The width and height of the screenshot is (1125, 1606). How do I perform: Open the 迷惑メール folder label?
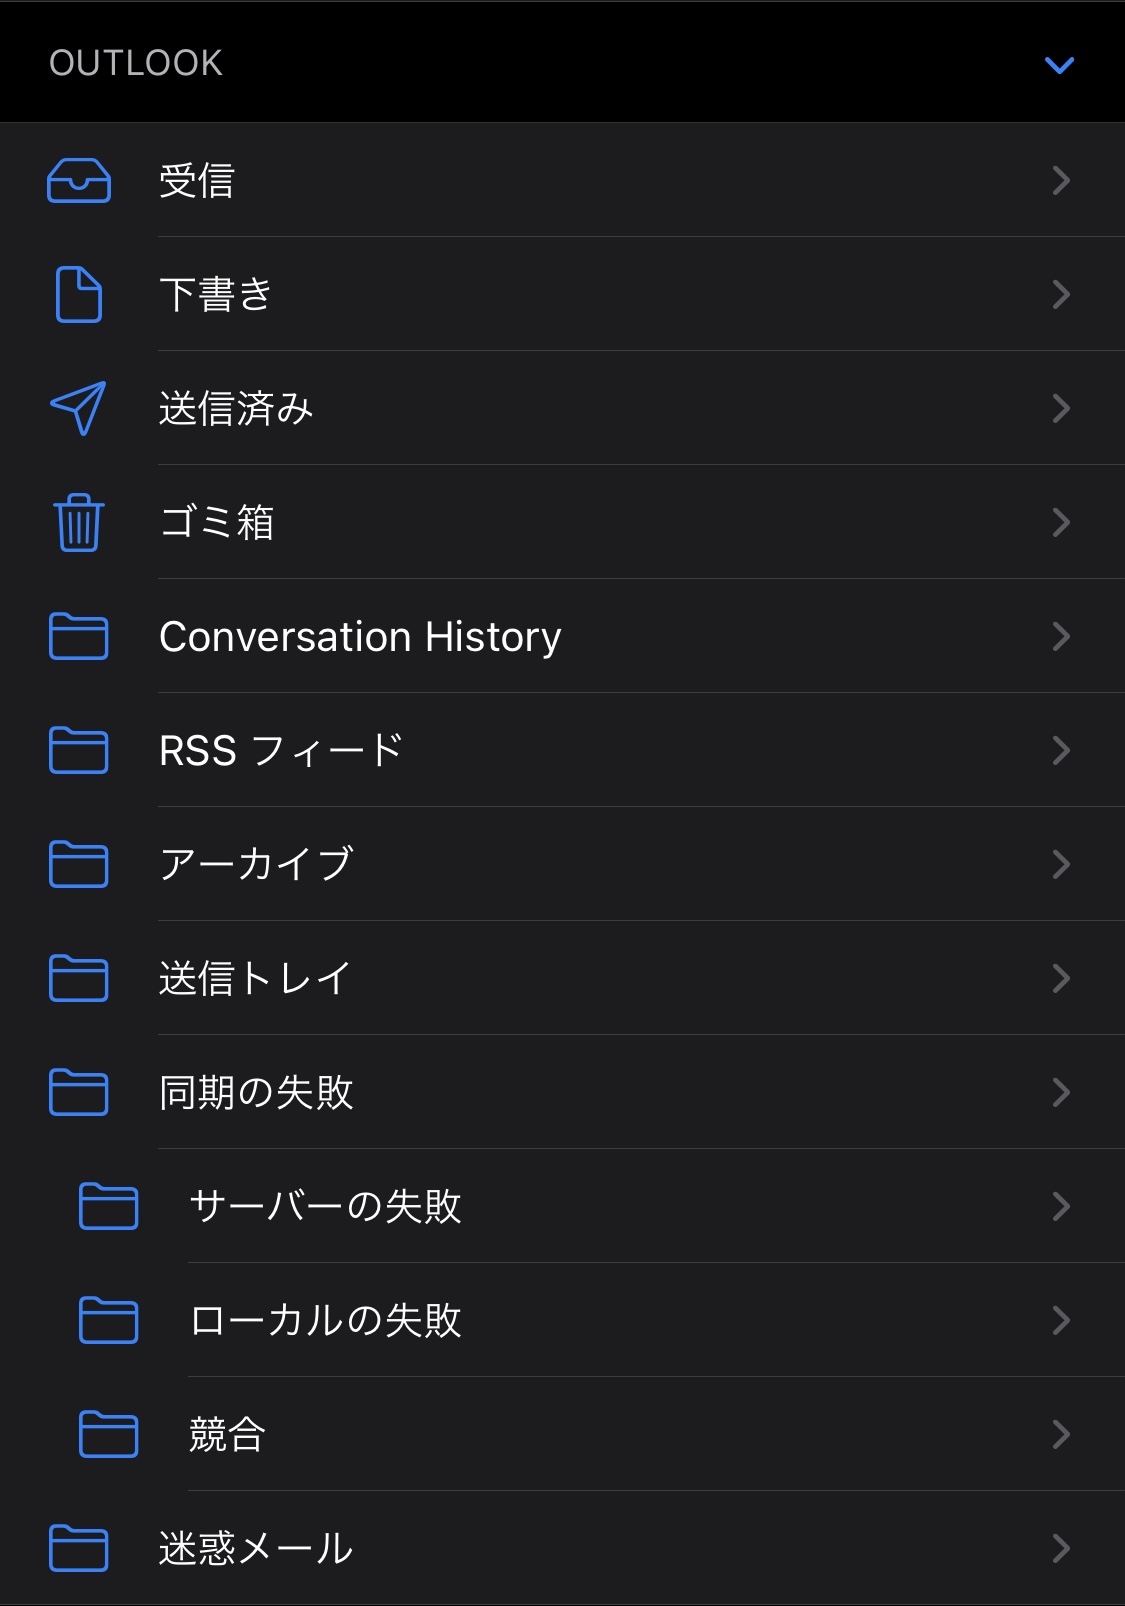256,1549
